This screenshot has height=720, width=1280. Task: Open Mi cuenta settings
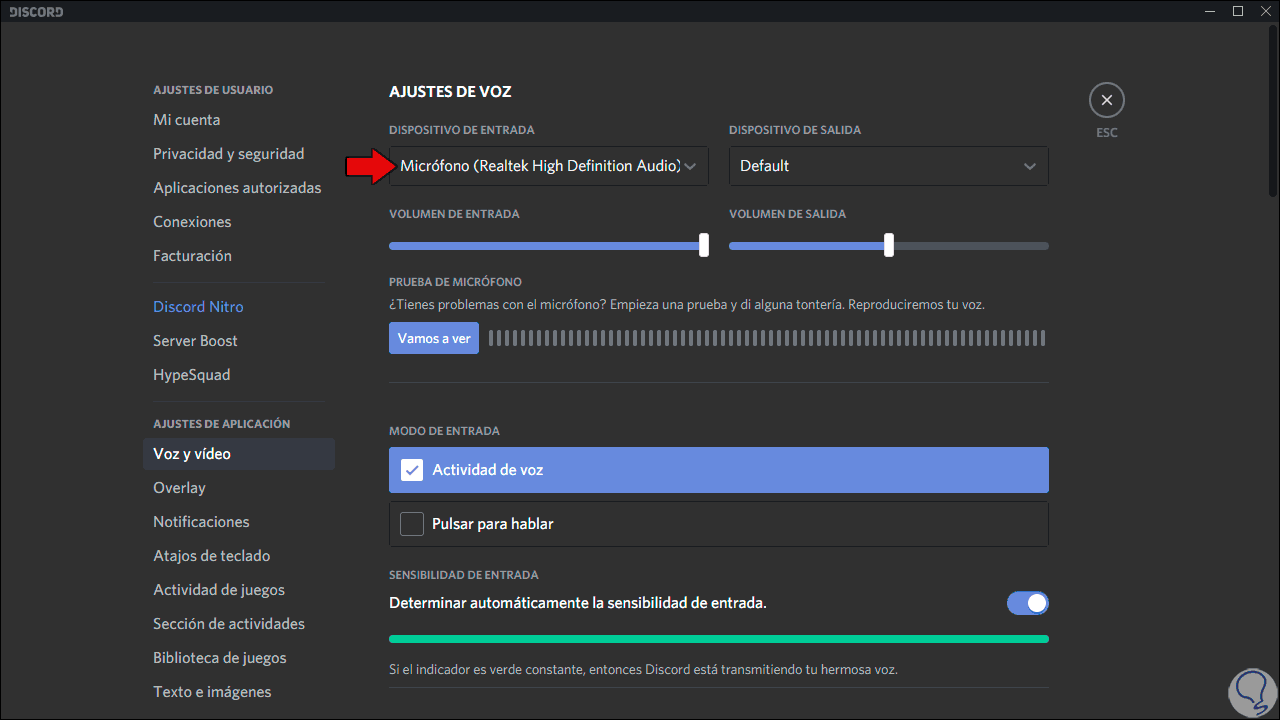pos(187,120)
